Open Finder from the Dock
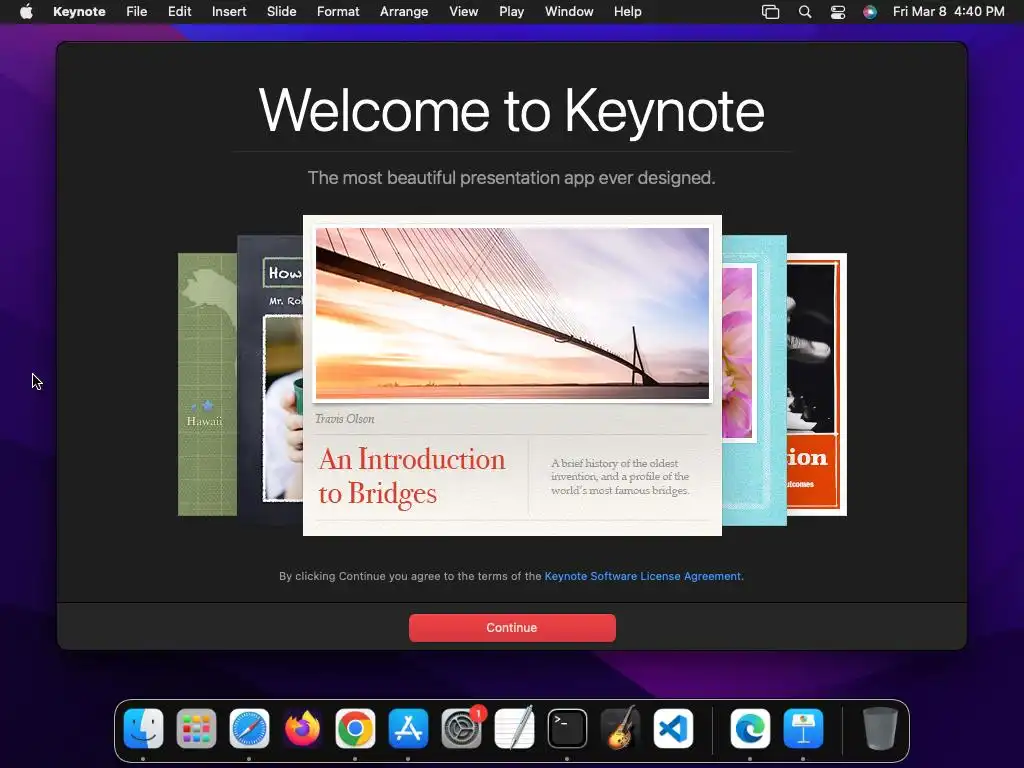Image resolution: width=1024 pixels, height=768 pixels. pyautogui.click(x=143, y=728)
